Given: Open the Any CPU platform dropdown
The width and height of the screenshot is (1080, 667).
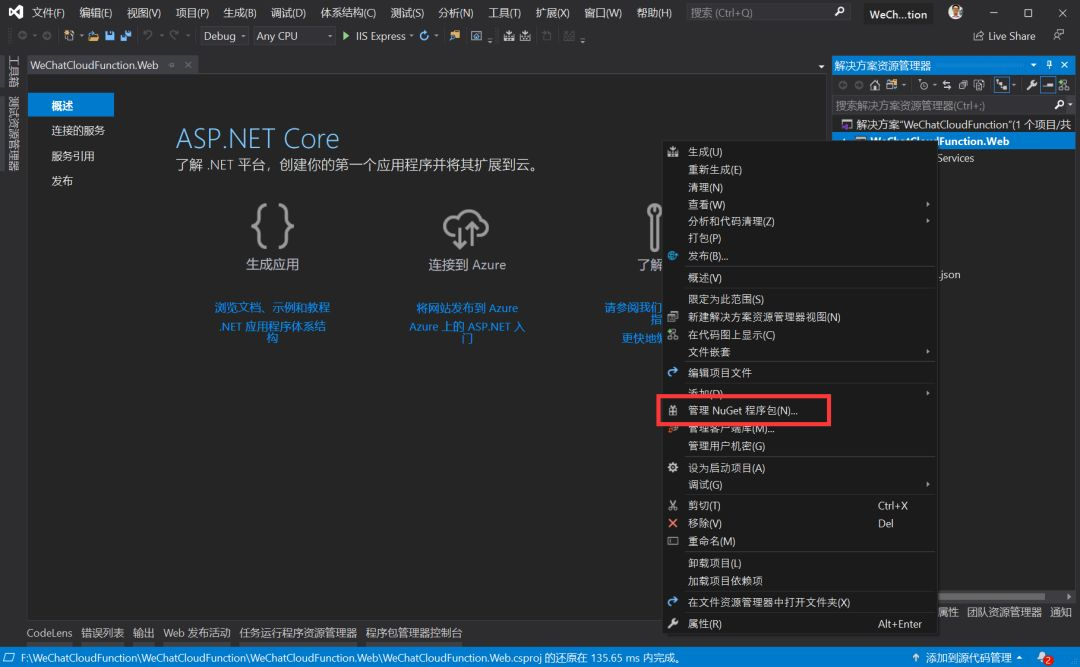Looking at the screenshot, I should point(294,36).
